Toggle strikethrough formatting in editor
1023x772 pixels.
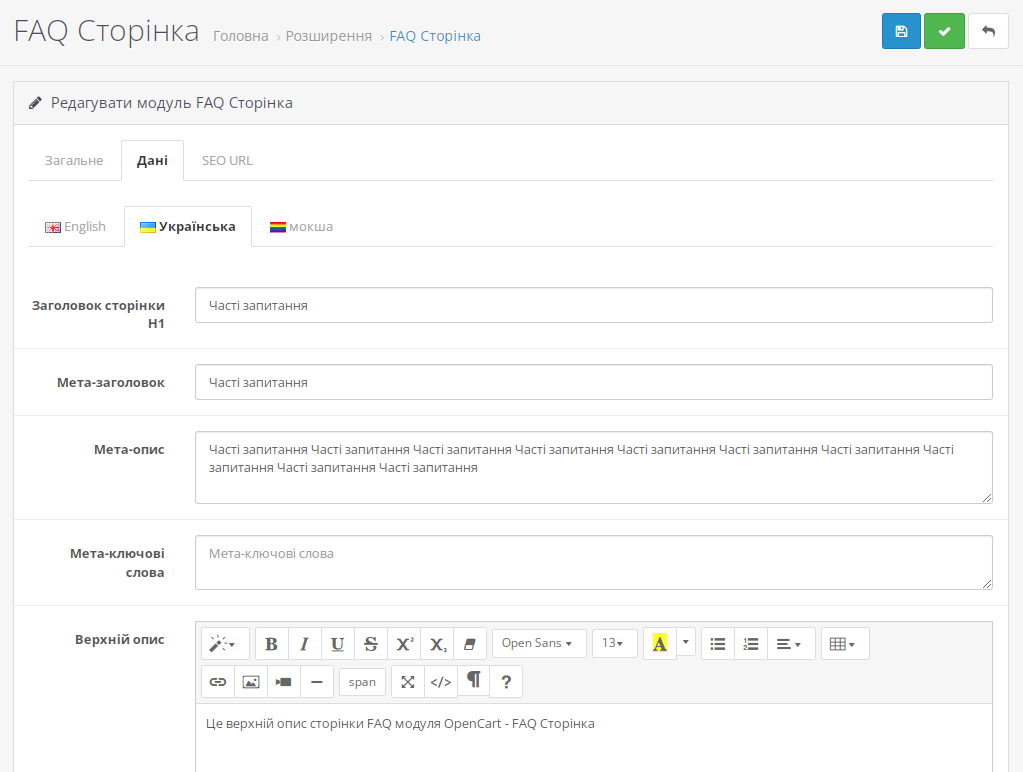[371, 644]
